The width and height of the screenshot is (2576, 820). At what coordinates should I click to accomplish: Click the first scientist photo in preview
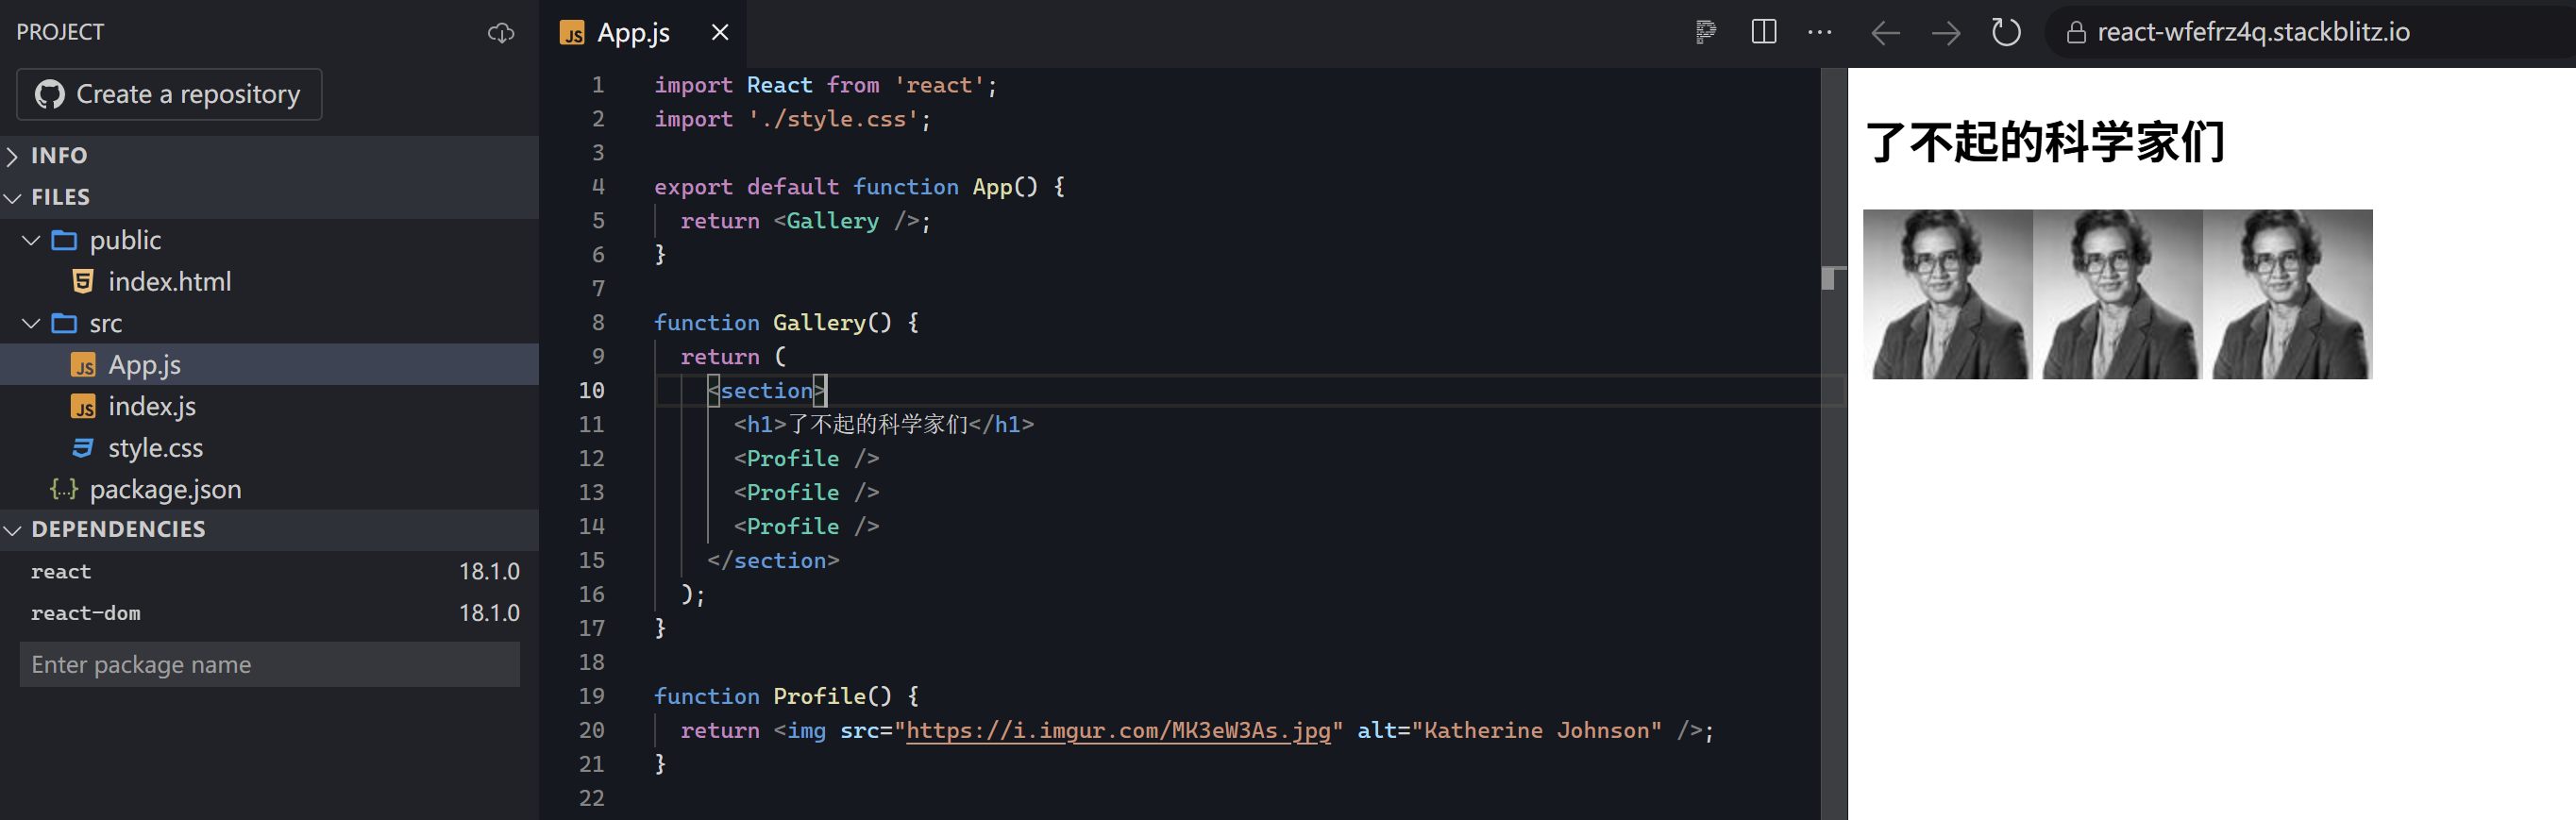pos(1947,294)
